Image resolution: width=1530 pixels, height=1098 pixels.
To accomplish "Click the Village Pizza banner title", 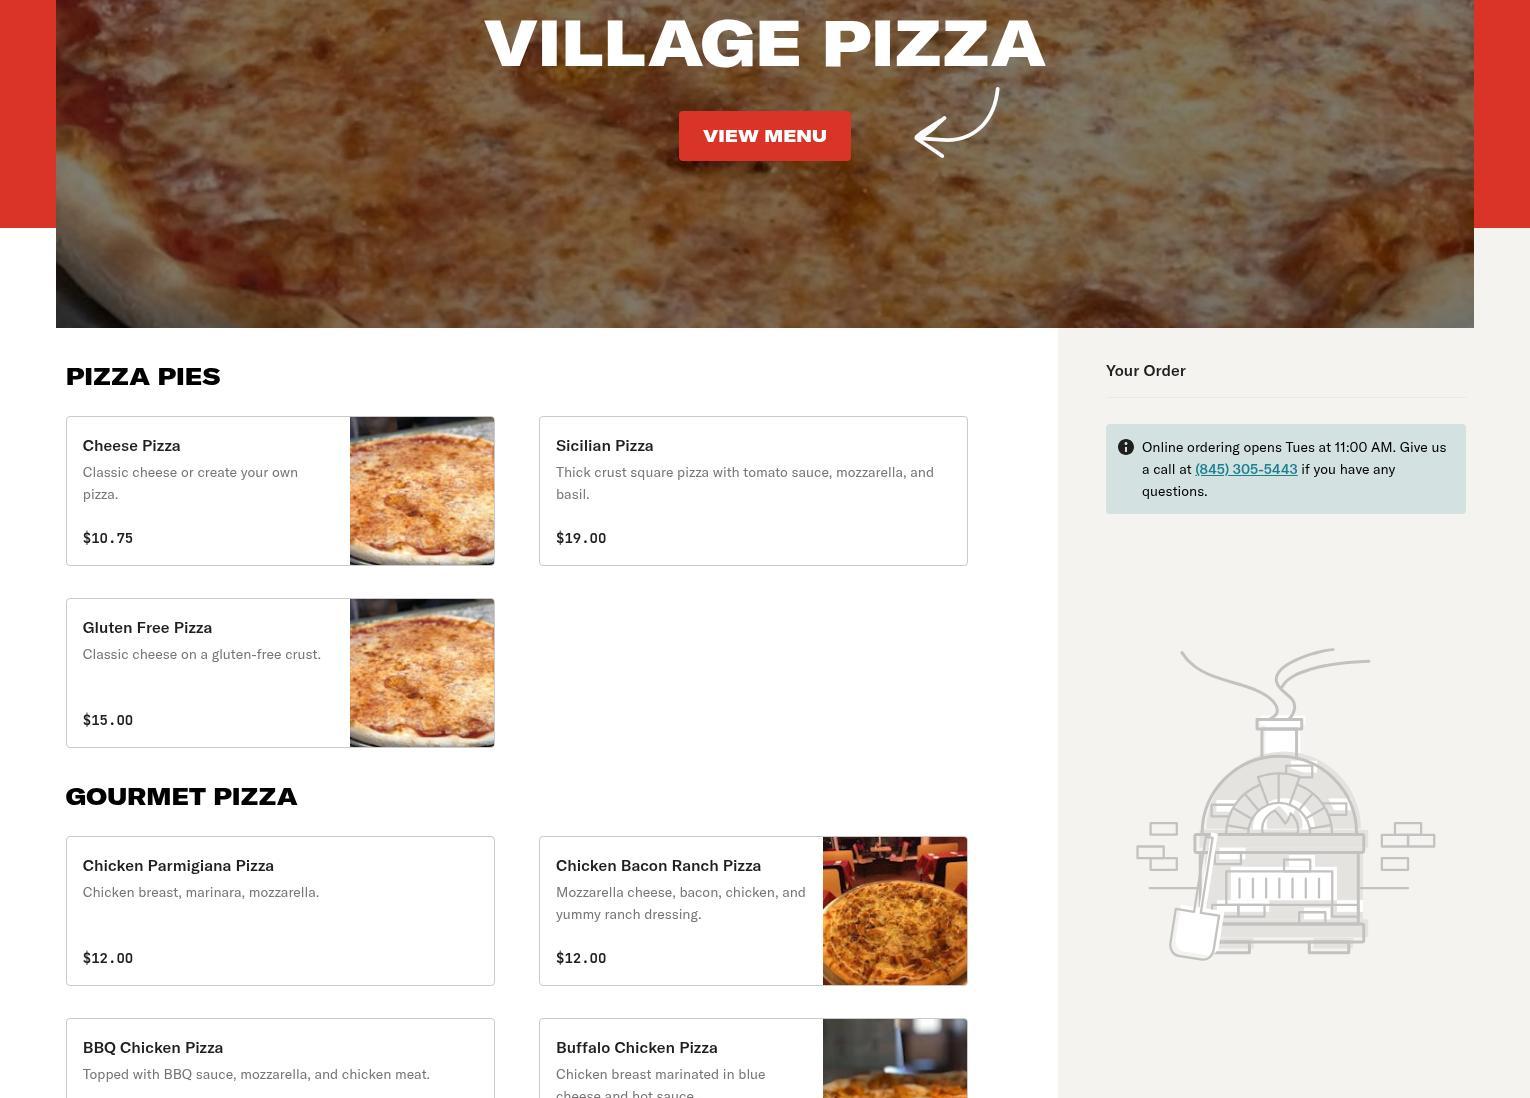I will 765,44.
